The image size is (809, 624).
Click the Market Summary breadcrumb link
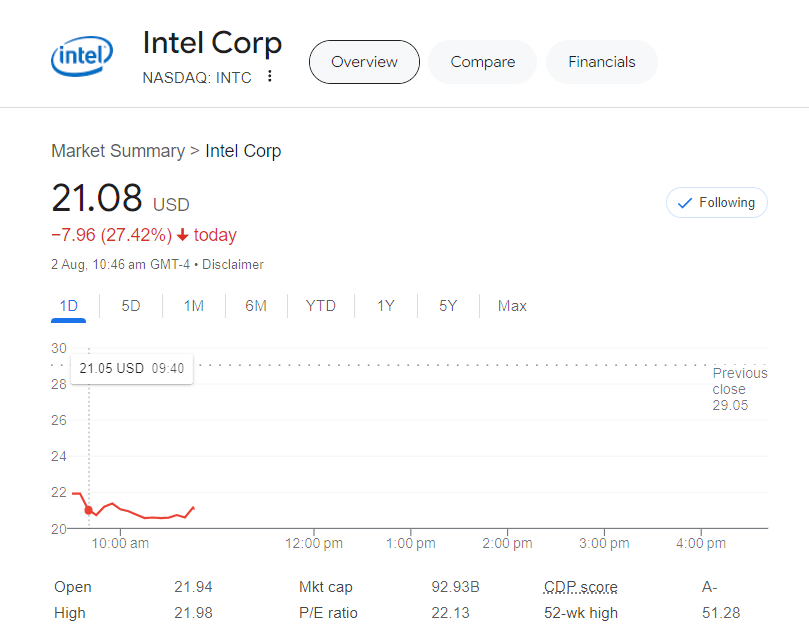click(118, 151)
